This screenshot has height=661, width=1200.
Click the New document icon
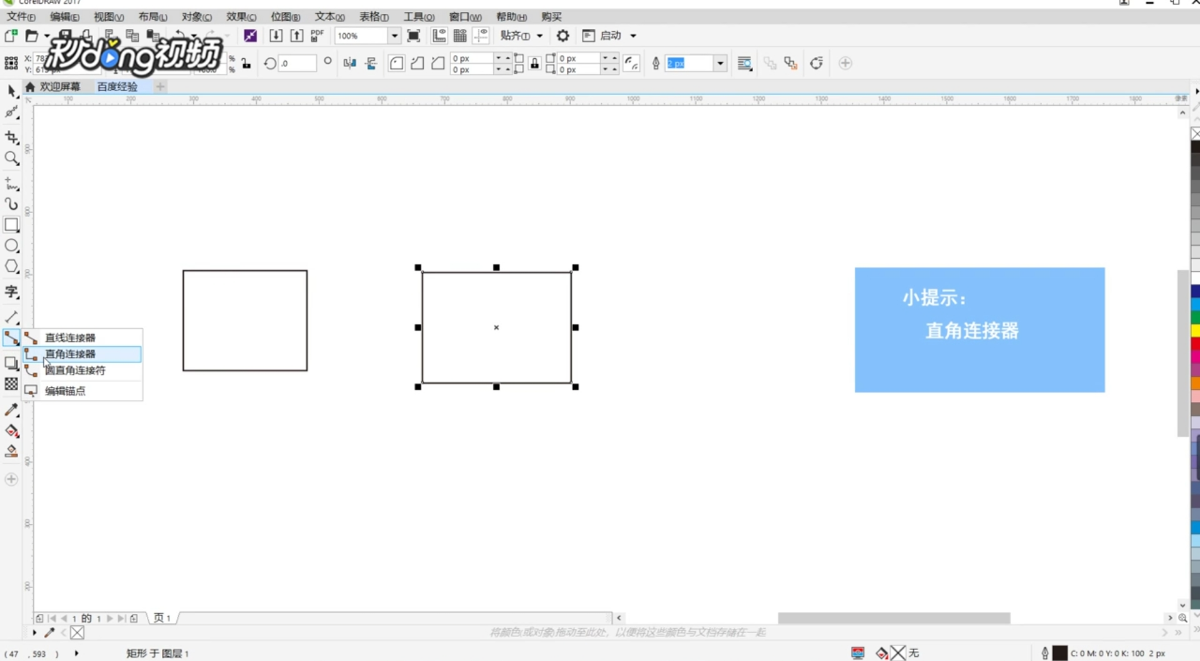point(11,36)
